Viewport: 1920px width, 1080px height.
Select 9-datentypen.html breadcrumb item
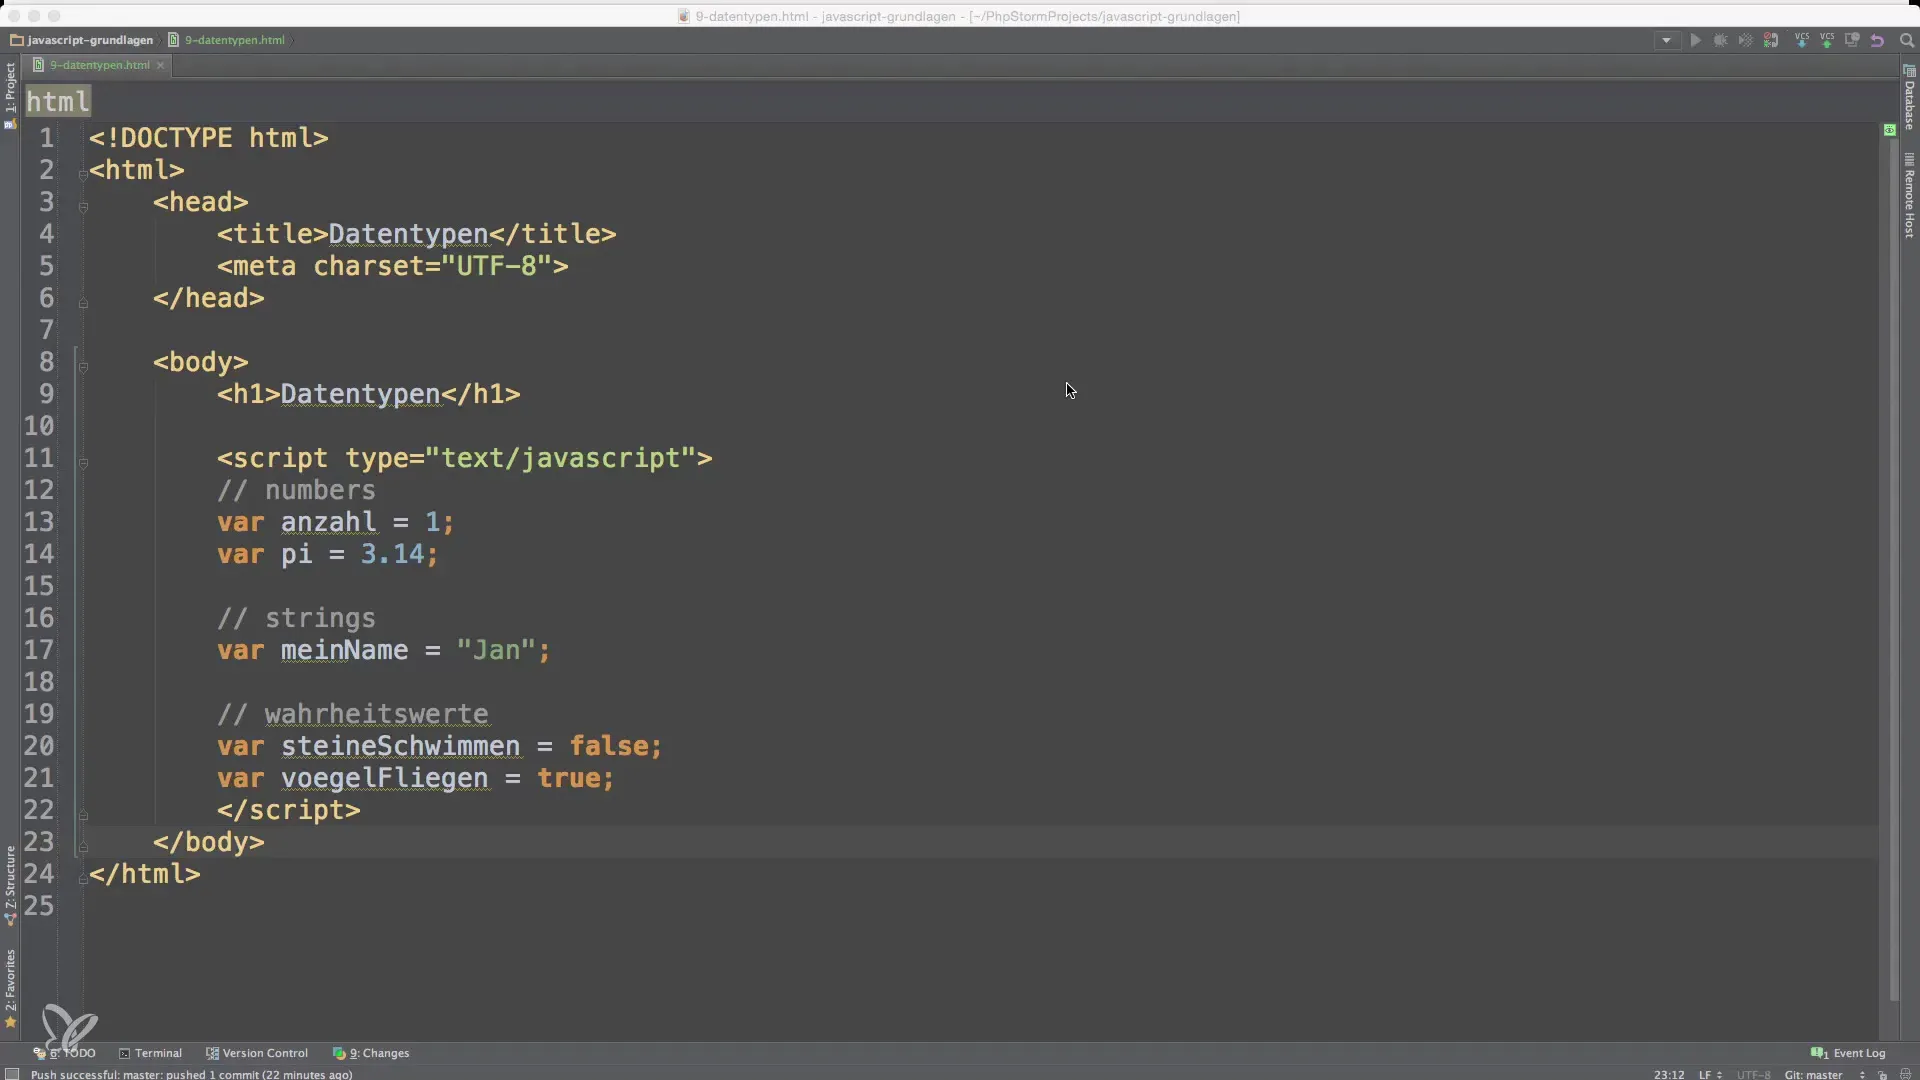(x=226, y=40)
